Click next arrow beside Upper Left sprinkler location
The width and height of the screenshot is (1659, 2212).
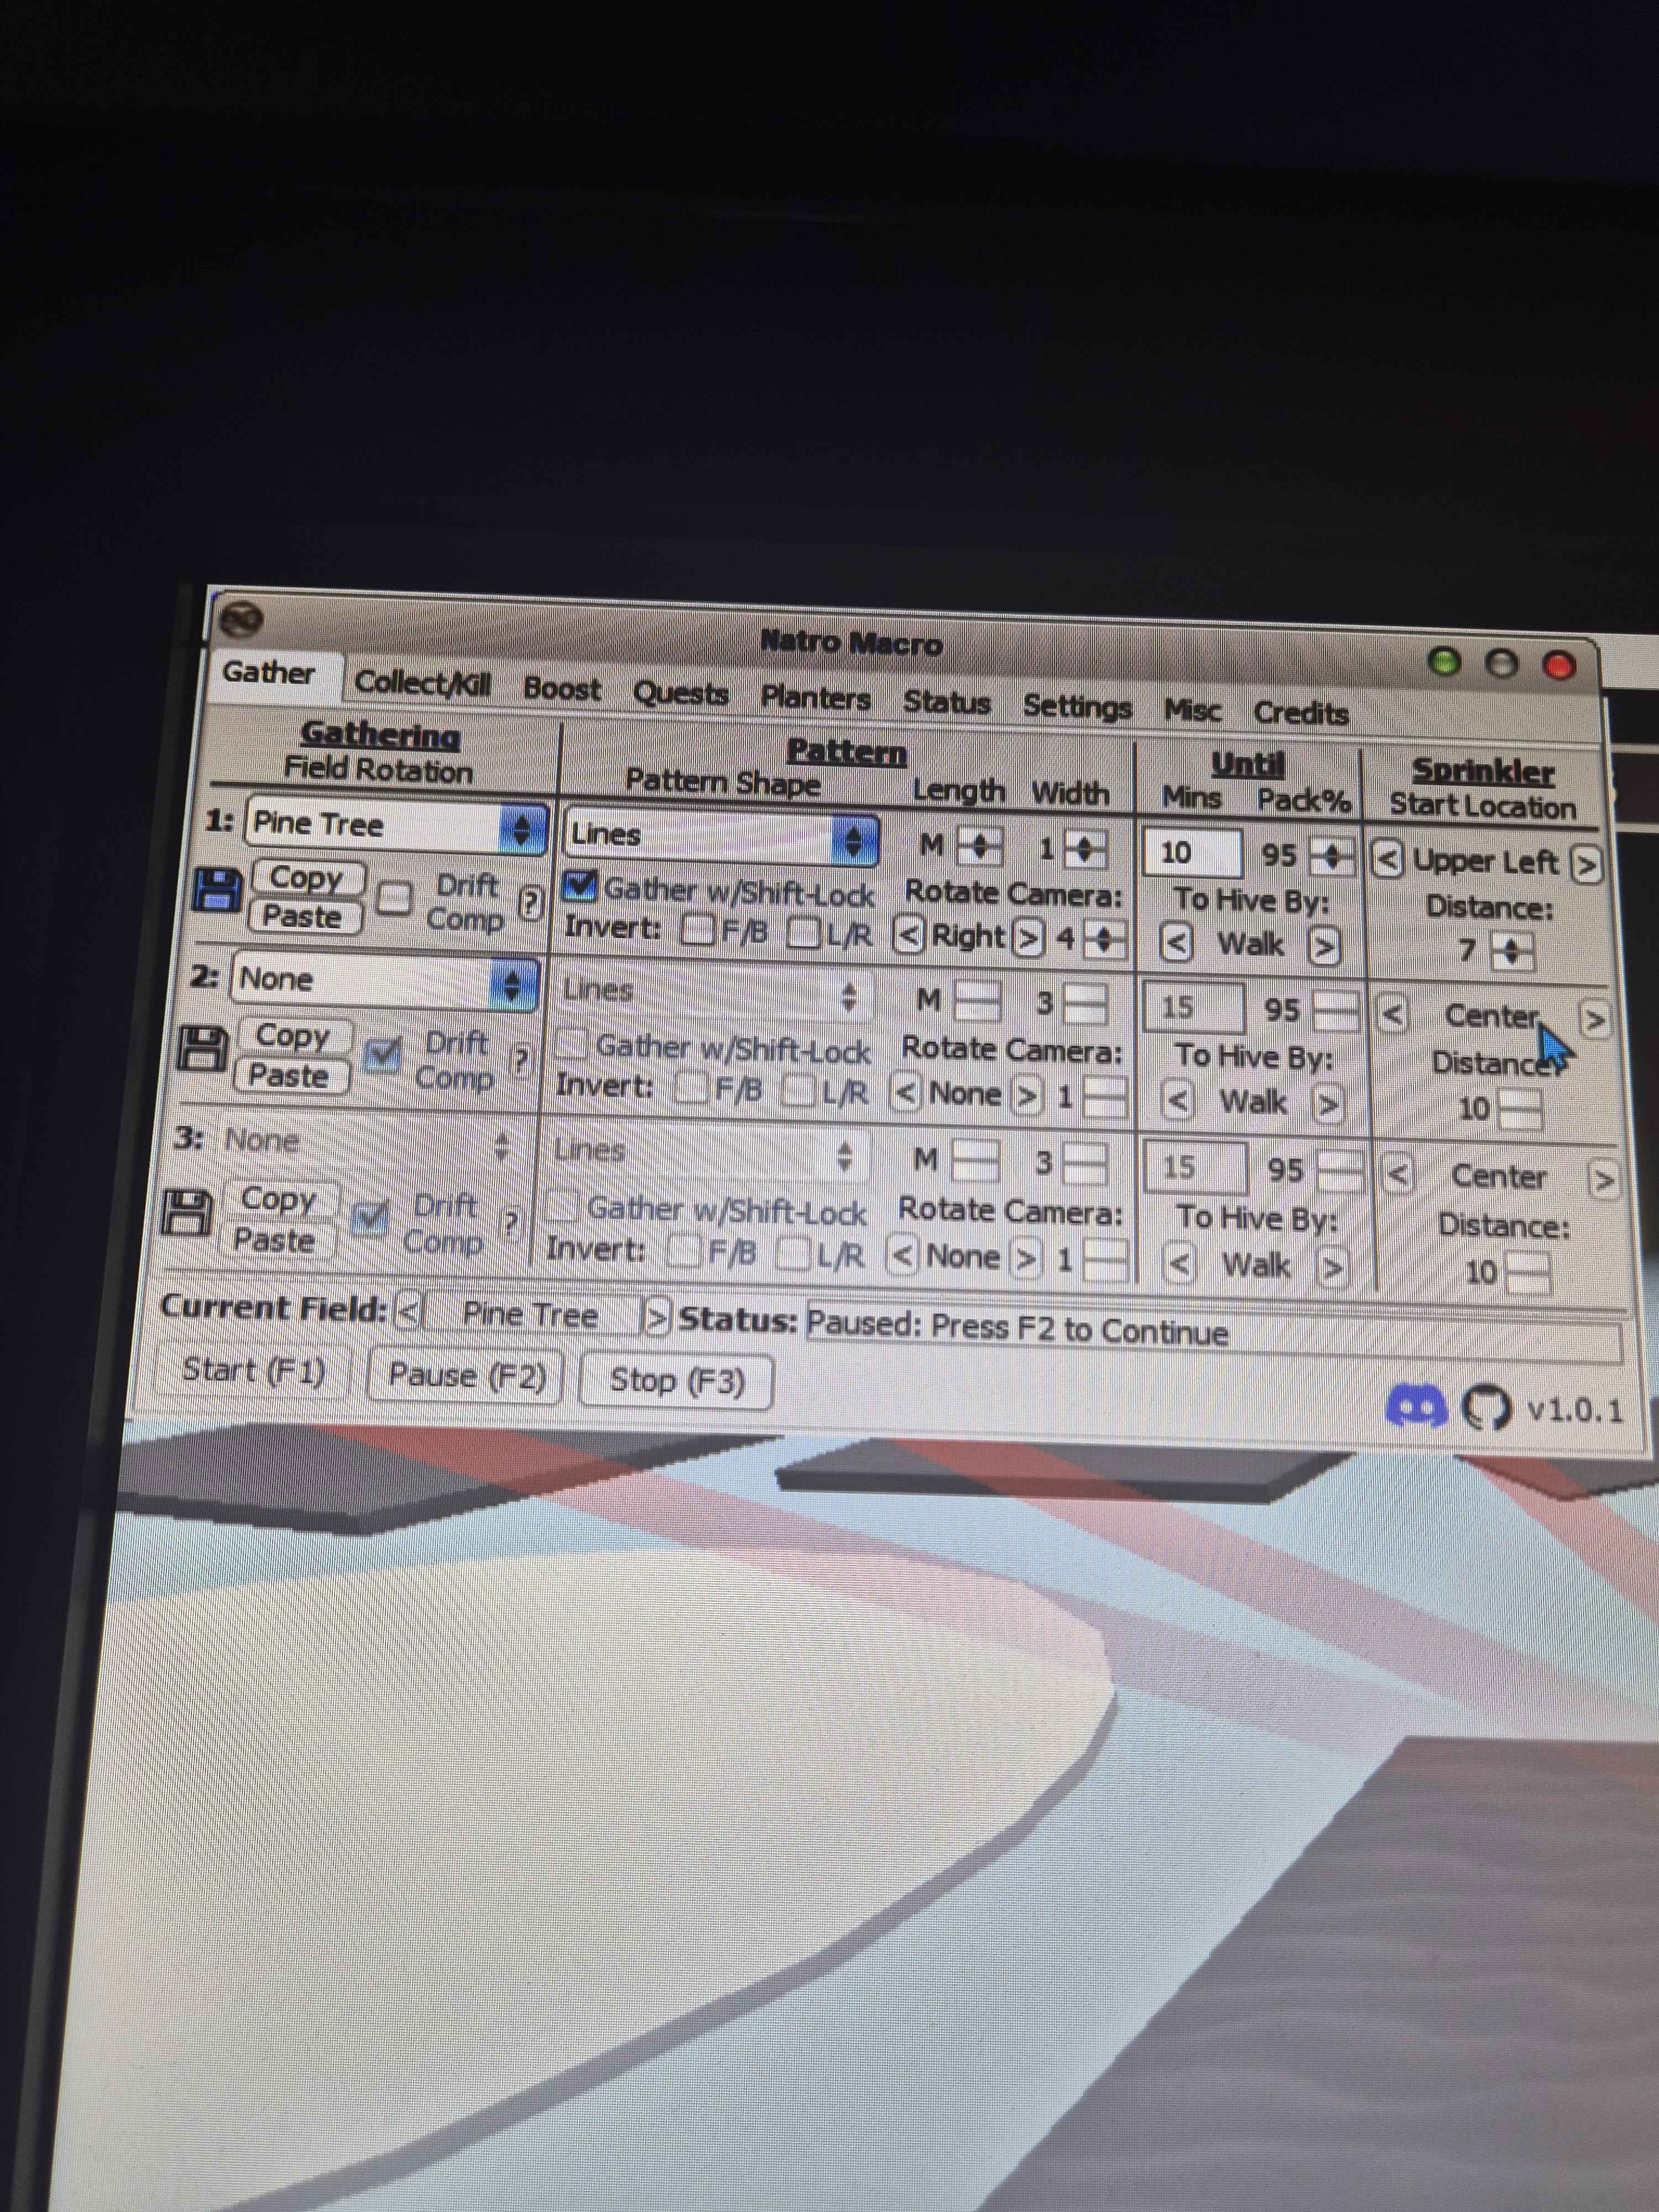coord(1586,865)
